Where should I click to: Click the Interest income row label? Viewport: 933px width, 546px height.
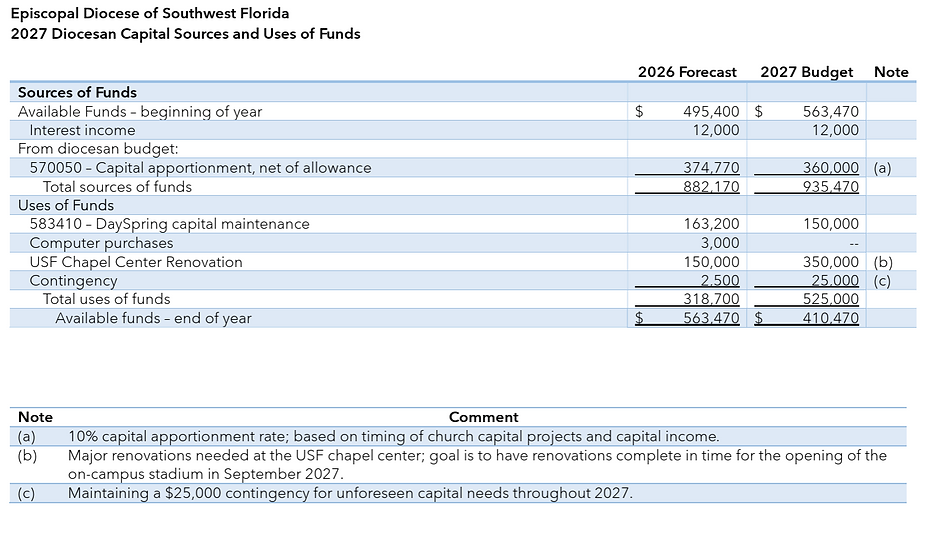coord(82,130)
